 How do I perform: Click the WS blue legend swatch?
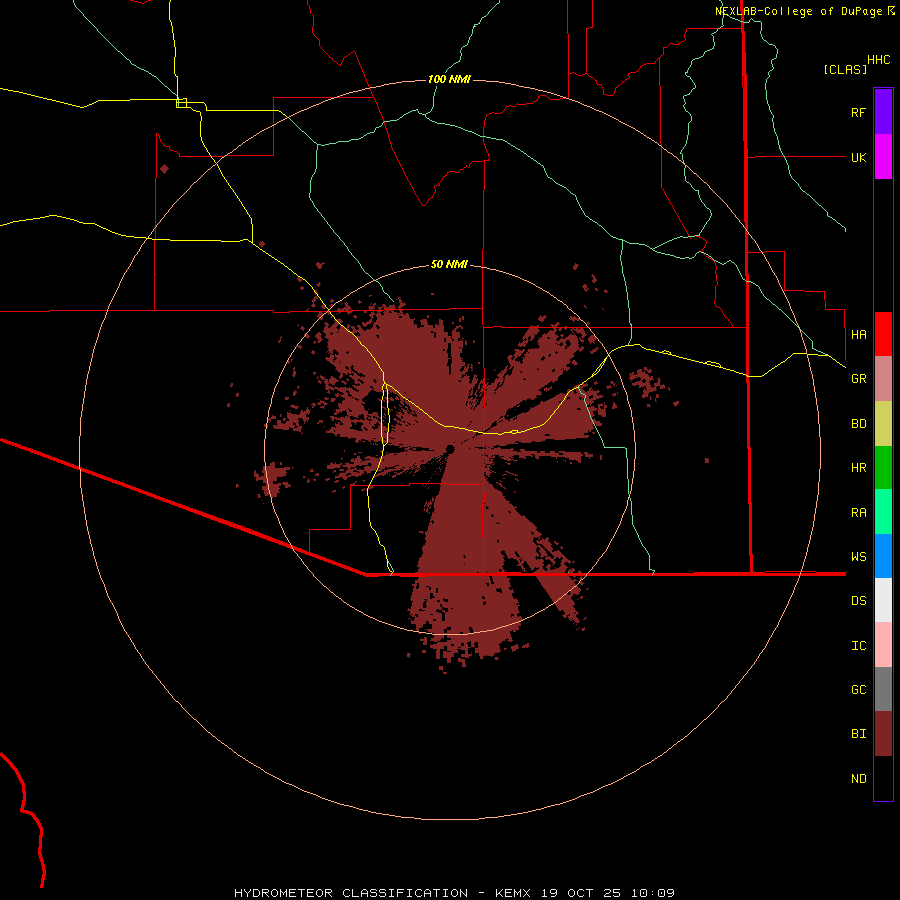(x=883, y=556)
